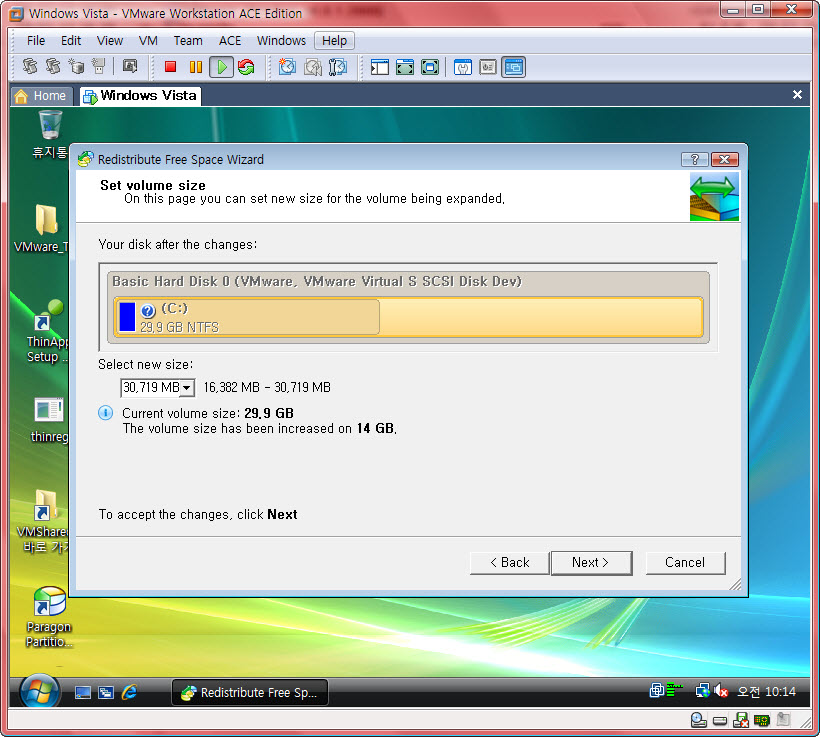The height and width of the screenshot is (737, 820).
Task: Take a snapshot with clock-star icon
Action: (287, 67)
